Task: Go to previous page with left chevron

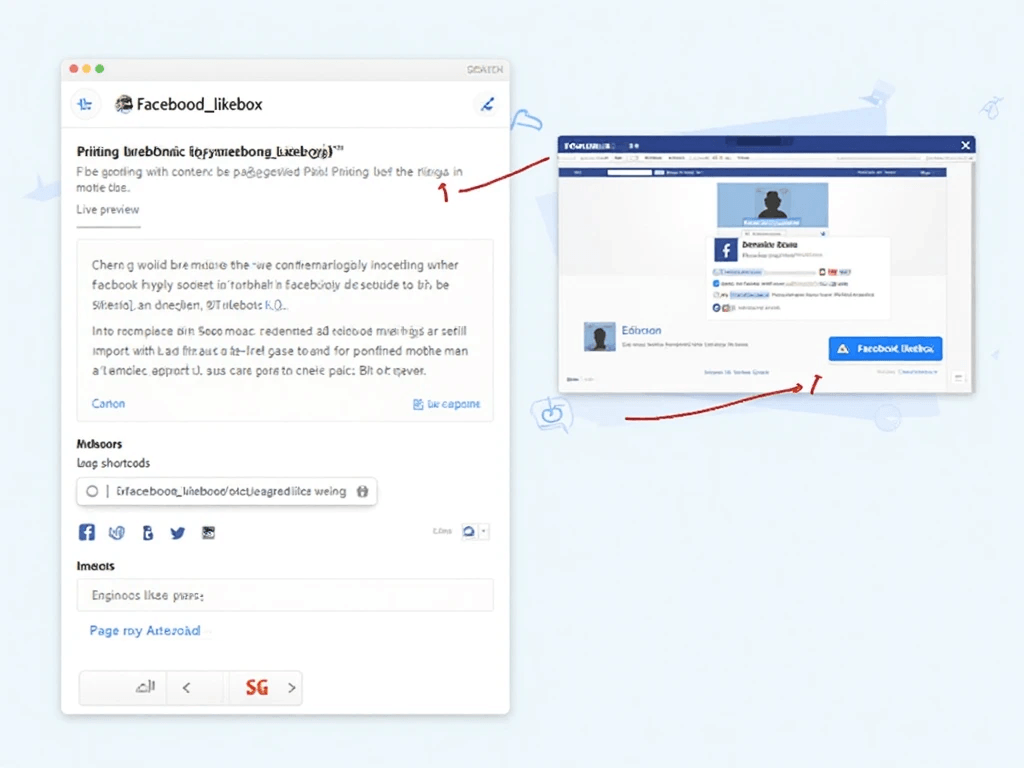Action: [187, 688]
